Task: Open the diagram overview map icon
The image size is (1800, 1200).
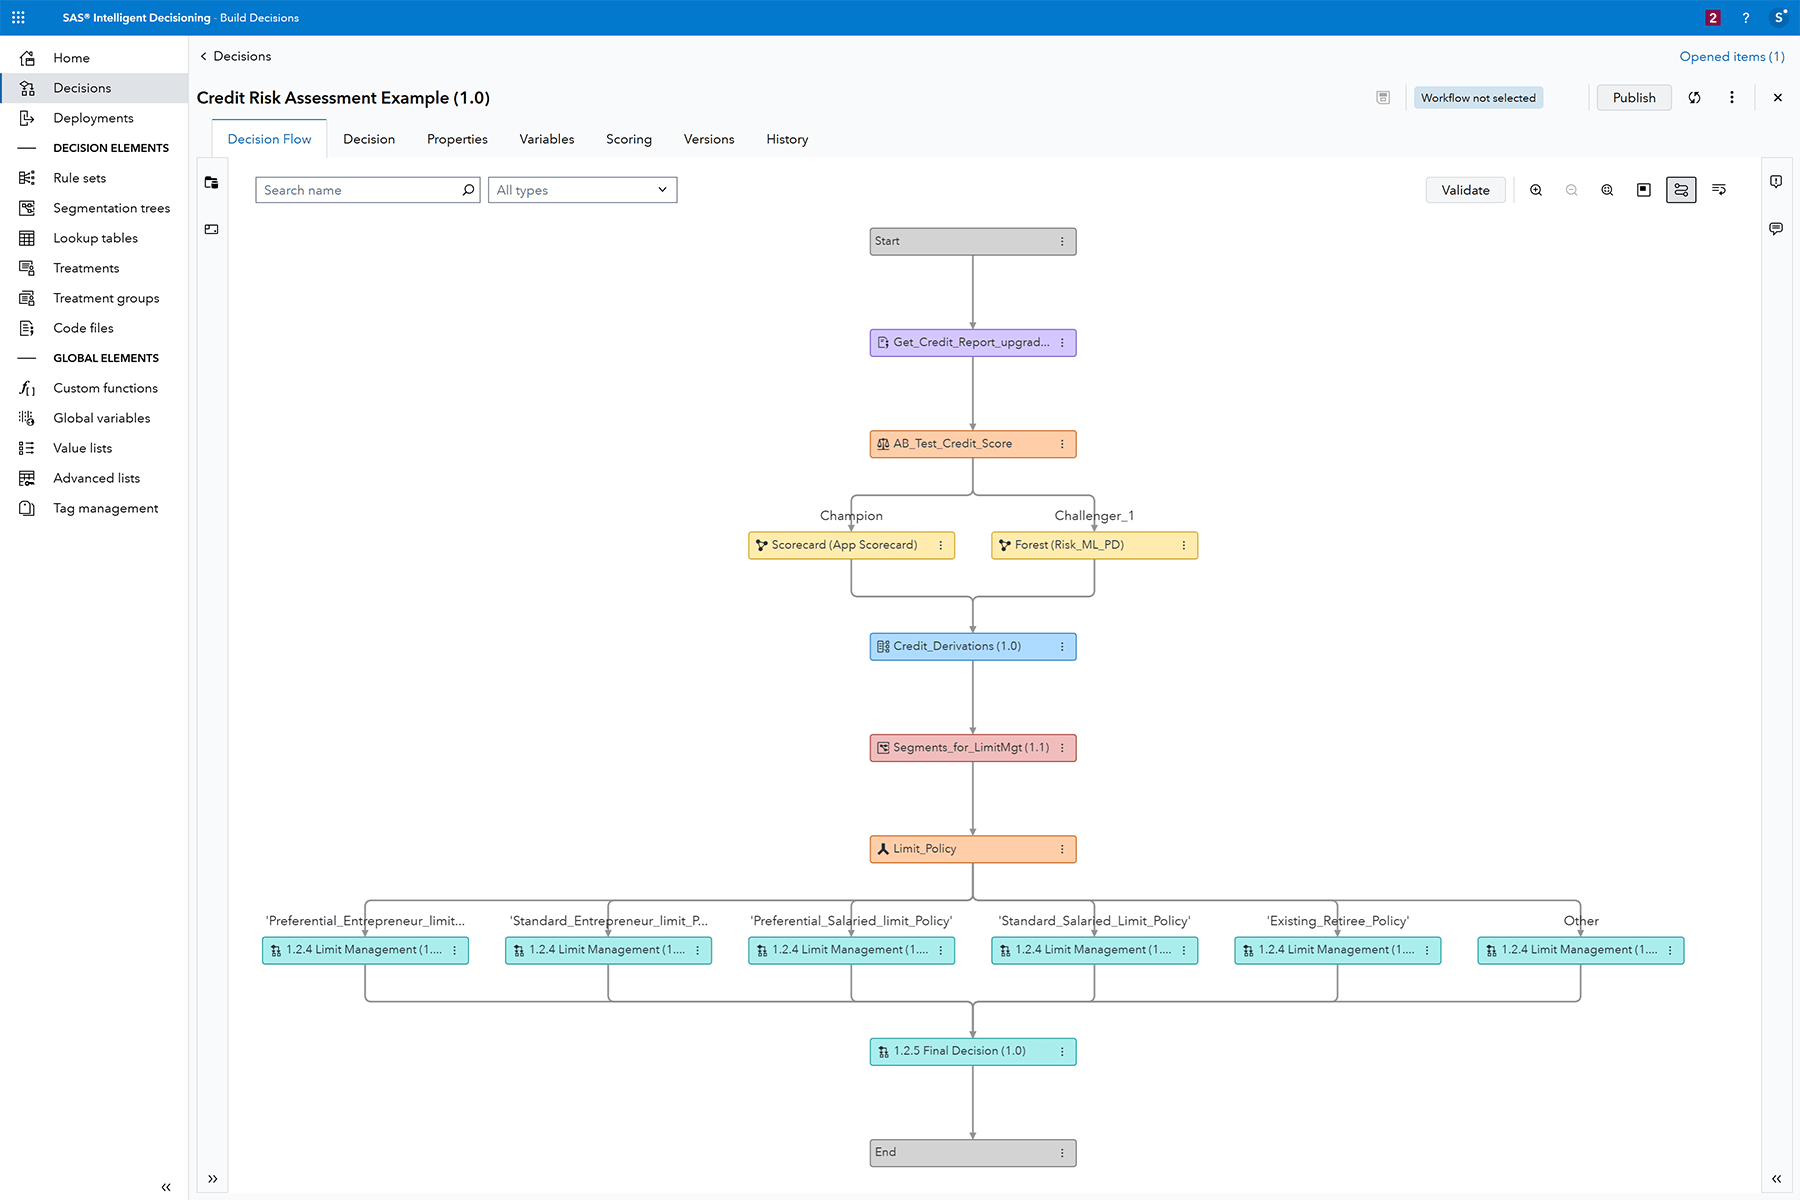Action: click(x=1643, y=189)
